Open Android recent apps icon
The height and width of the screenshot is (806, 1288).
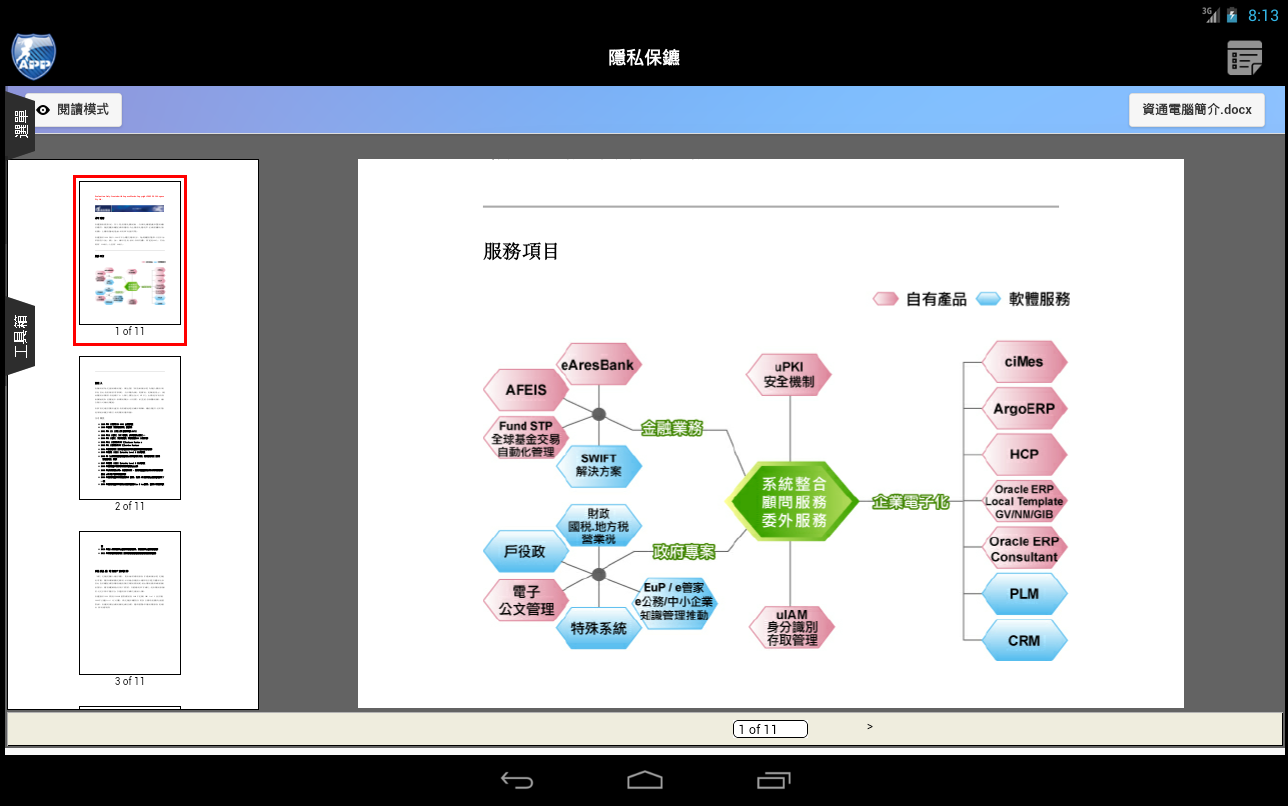[x=774, y=780]
